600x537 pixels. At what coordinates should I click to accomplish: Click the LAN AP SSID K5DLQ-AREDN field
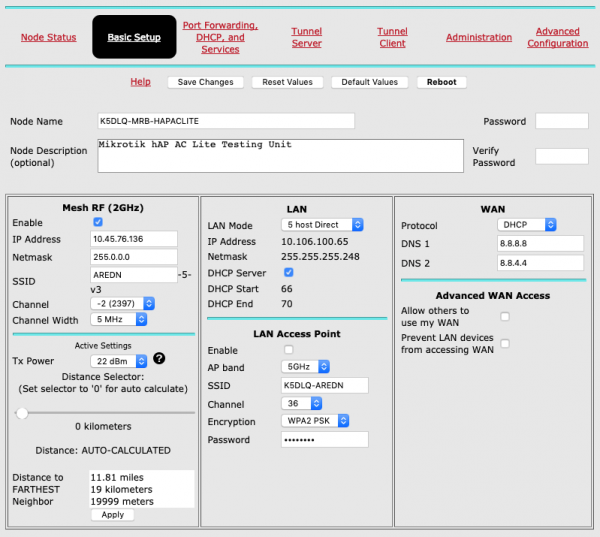(325, 385)
